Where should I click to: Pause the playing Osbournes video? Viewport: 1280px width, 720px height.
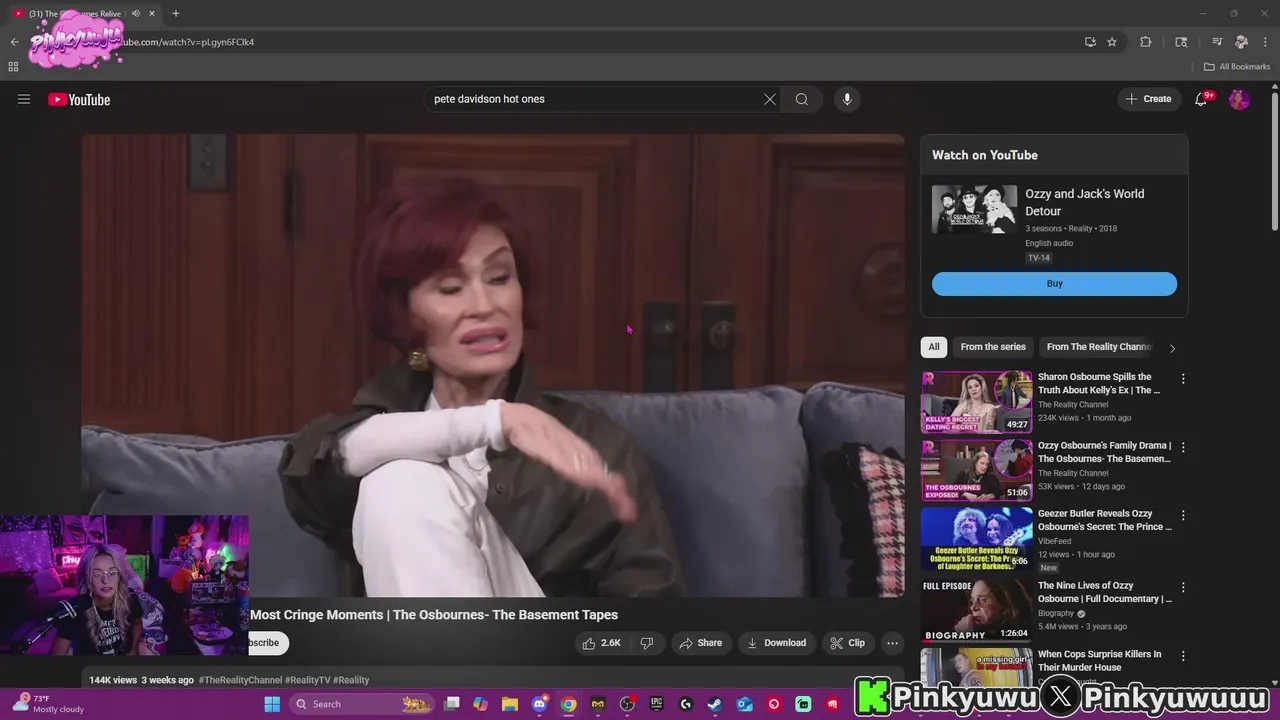click(493, 365)
